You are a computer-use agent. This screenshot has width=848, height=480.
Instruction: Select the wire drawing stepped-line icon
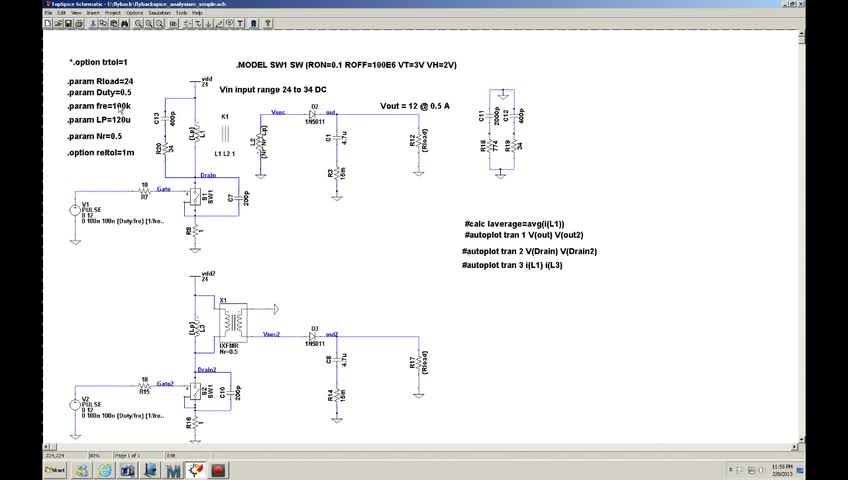click(x=198, y=23)
